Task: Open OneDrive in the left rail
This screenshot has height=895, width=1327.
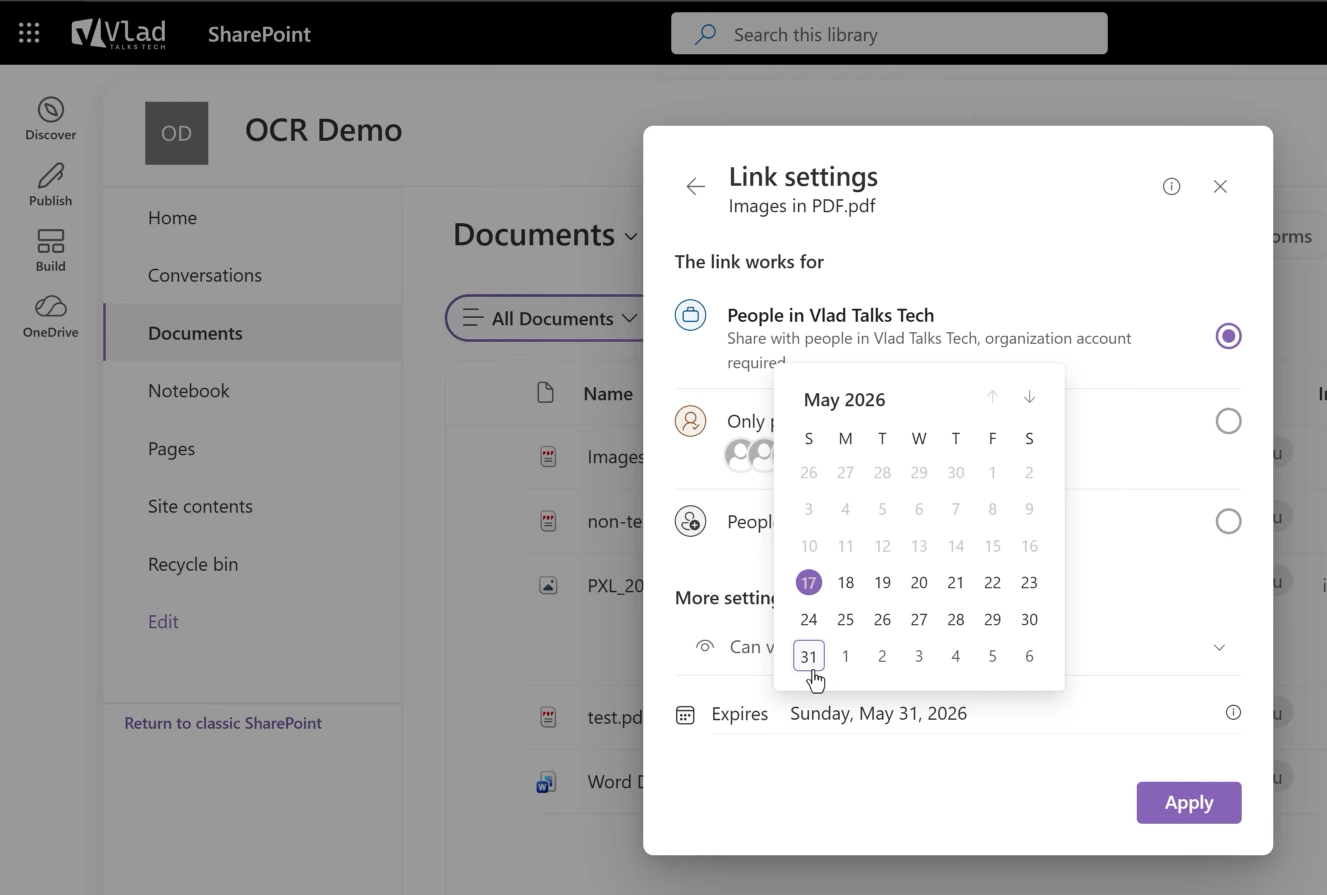Action: 51,316
